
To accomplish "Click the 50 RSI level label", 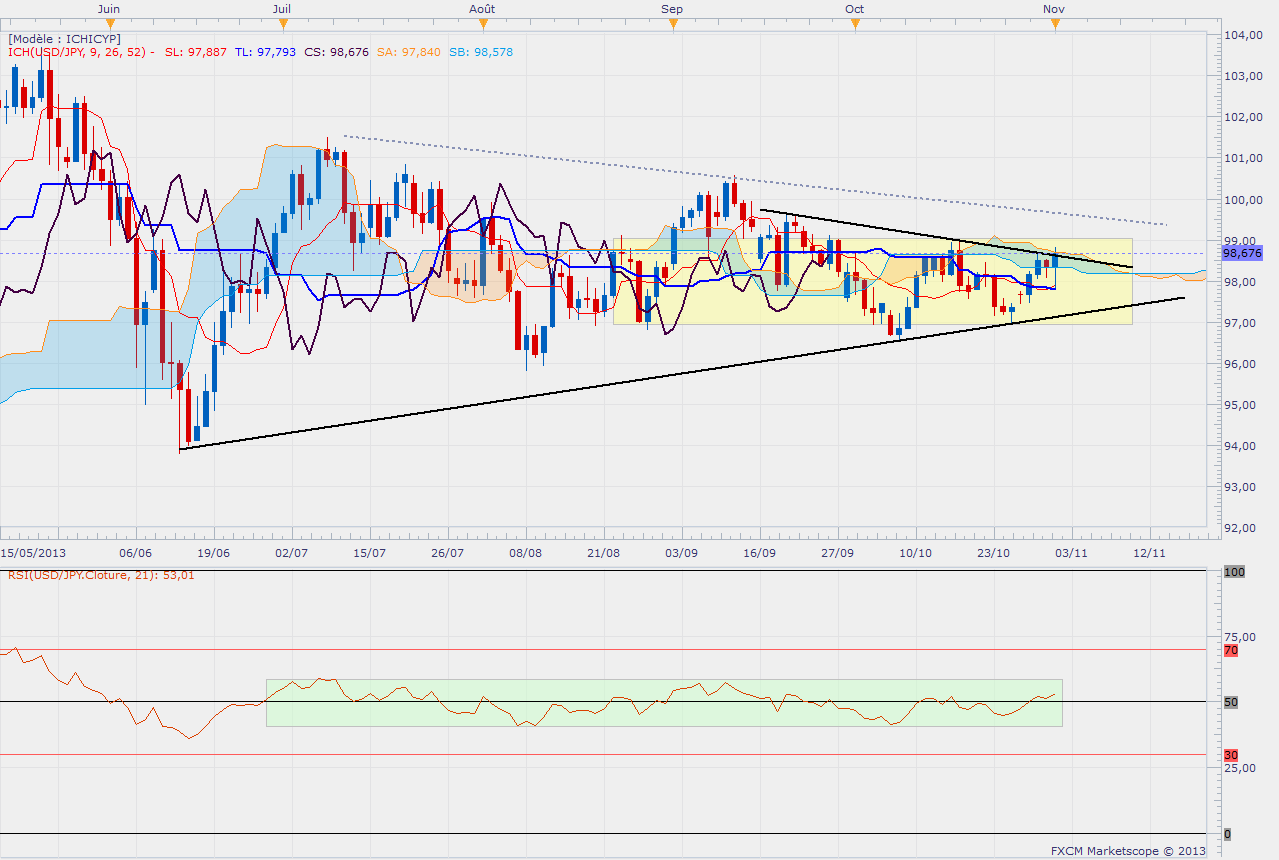I will tap(1231, 702).
